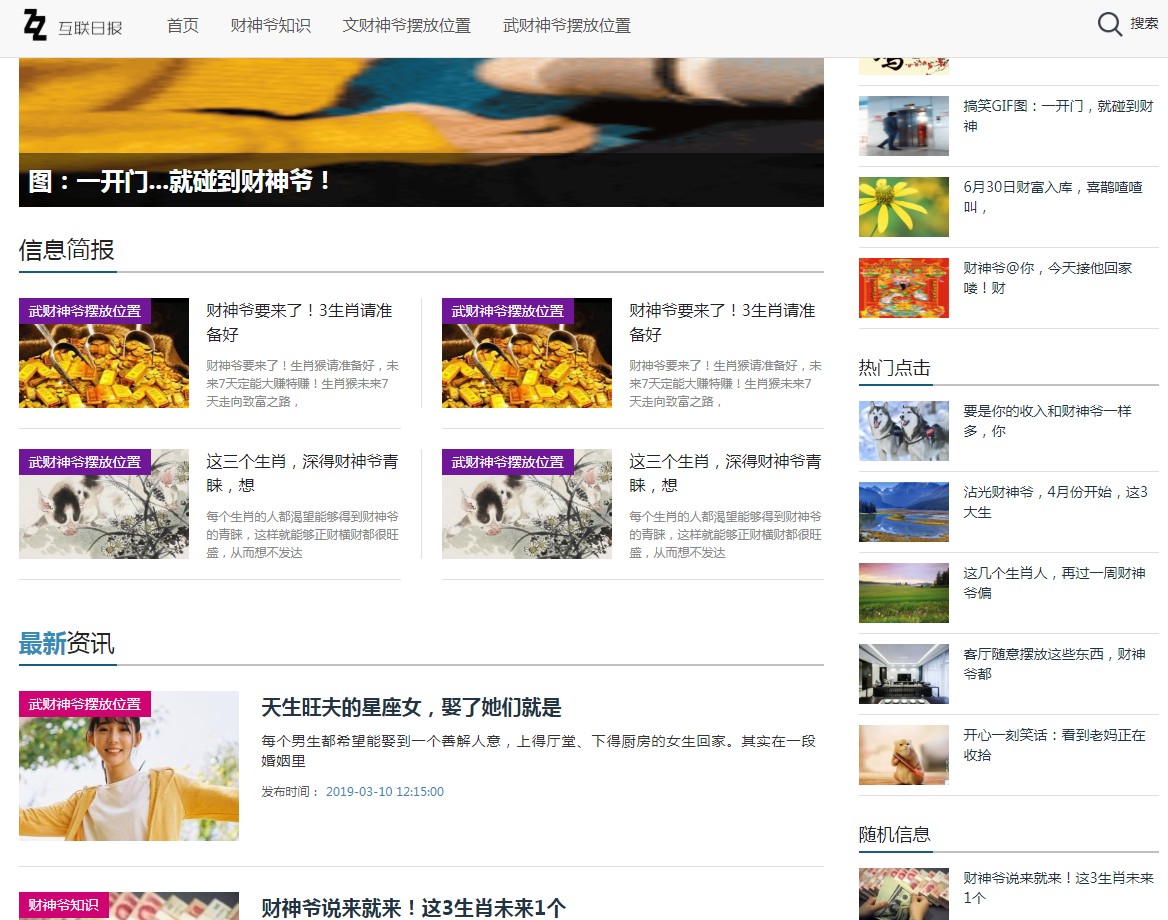Click right ink painting pig thumbnail
The height and width of the screenshot is (920, 1168).
pyautogui.click(x=527, y=504)
